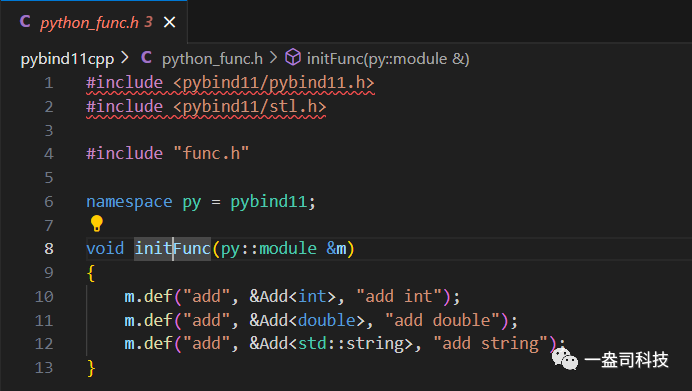Click the pybind11 identifier on line 6
Image resolution: width=692 pixels, height=391 pixels.
point(269,202)
